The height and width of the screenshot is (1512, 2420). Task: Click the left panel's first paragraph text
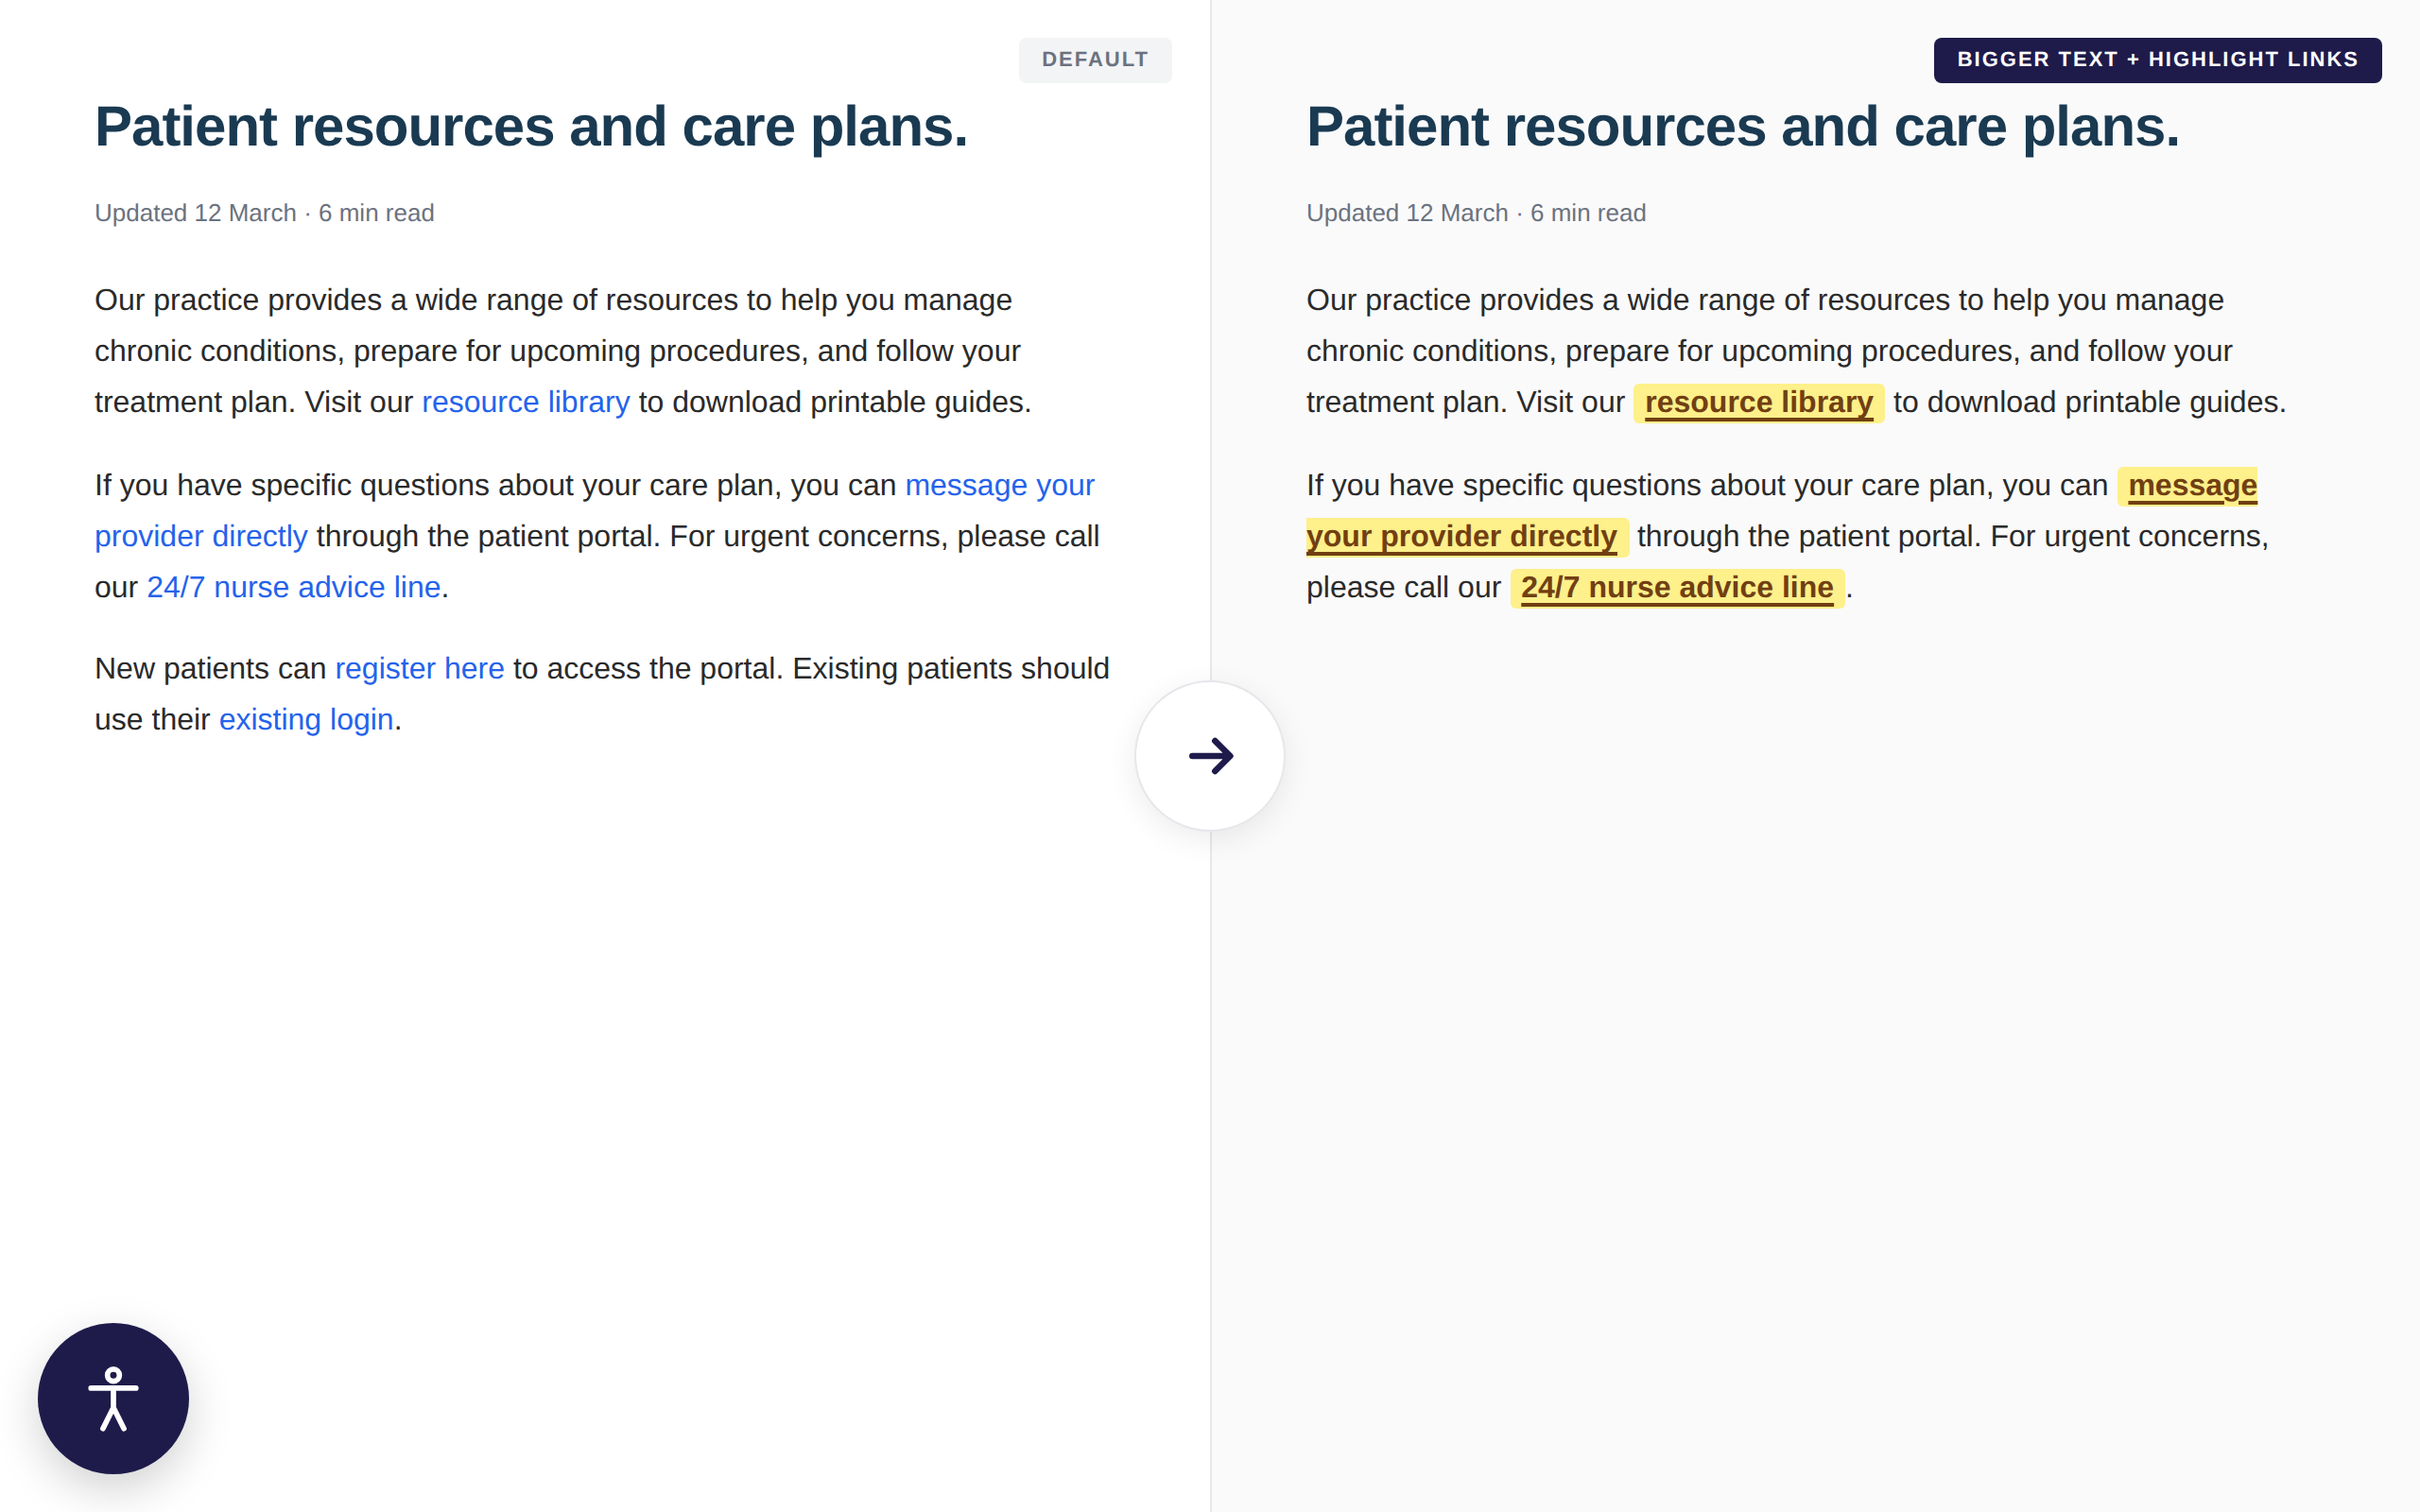(563, 351)
